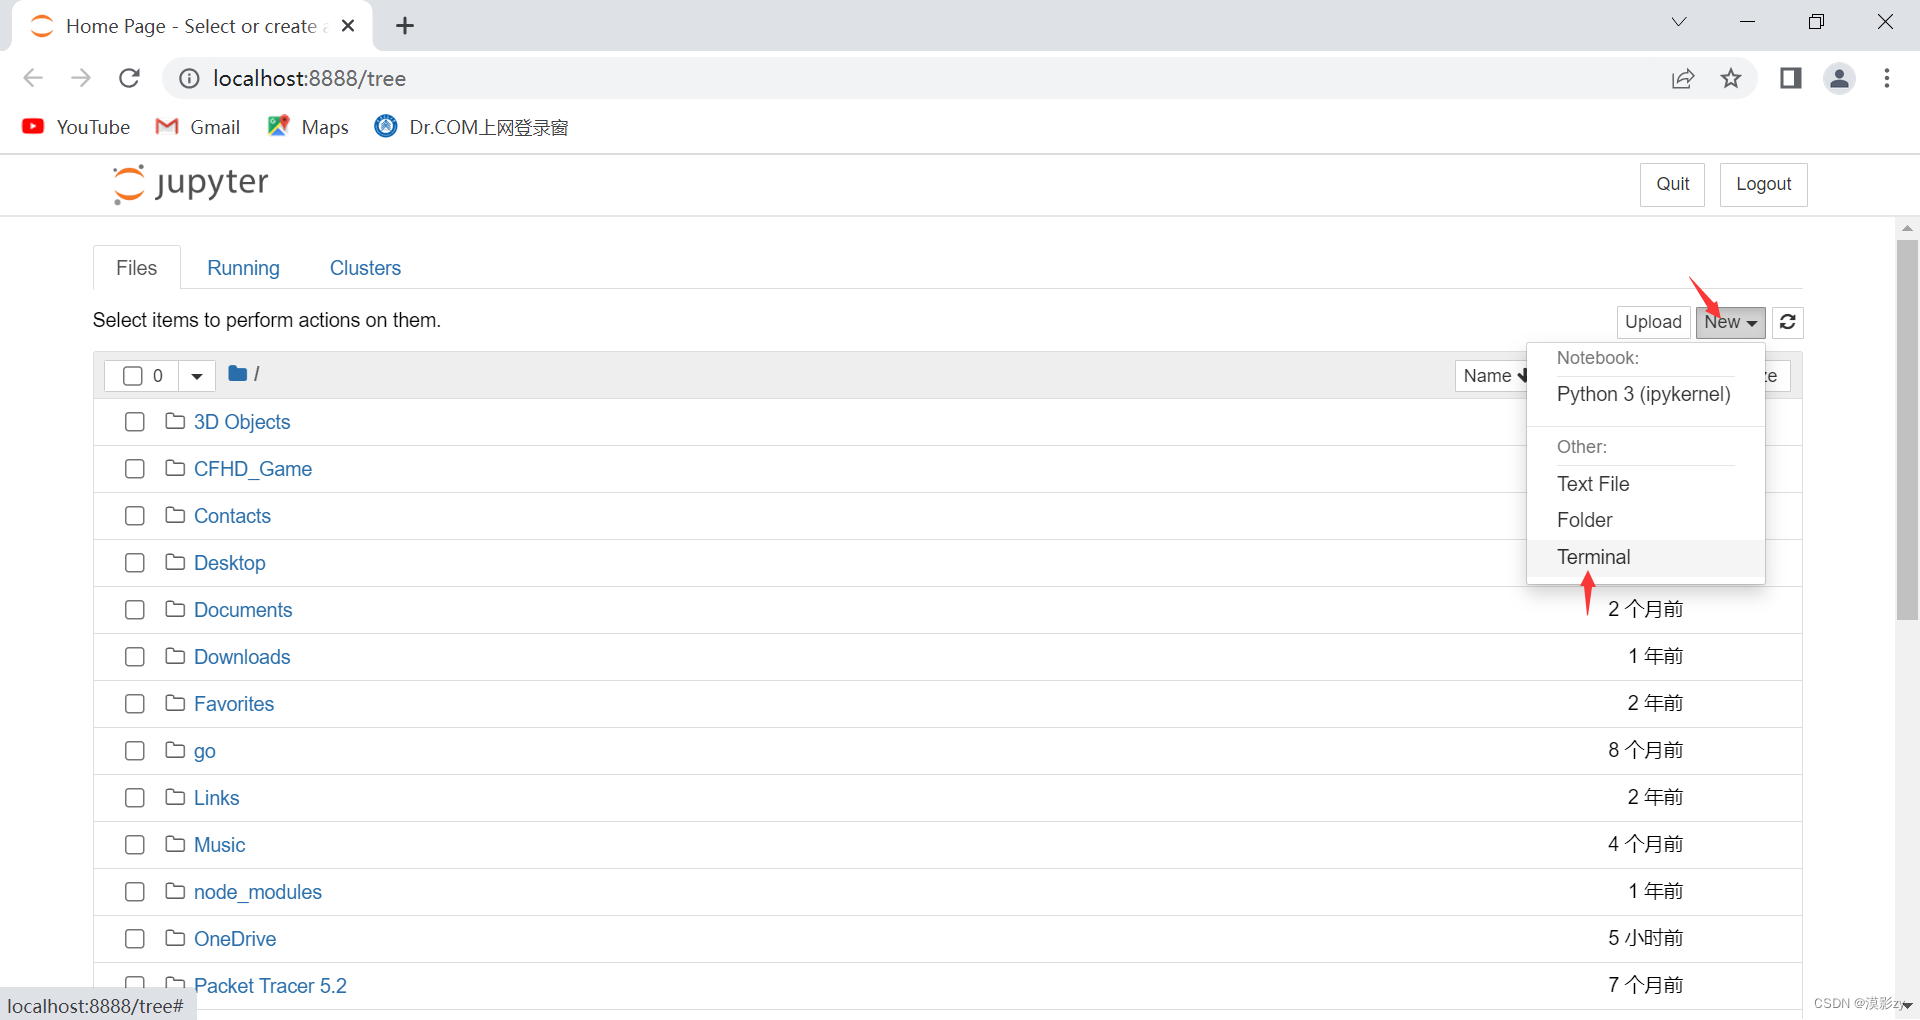The height and width of the screenshot is (1020, 1920).
Task: Open the Chrome profile avatar
Action: (1839, 78)
